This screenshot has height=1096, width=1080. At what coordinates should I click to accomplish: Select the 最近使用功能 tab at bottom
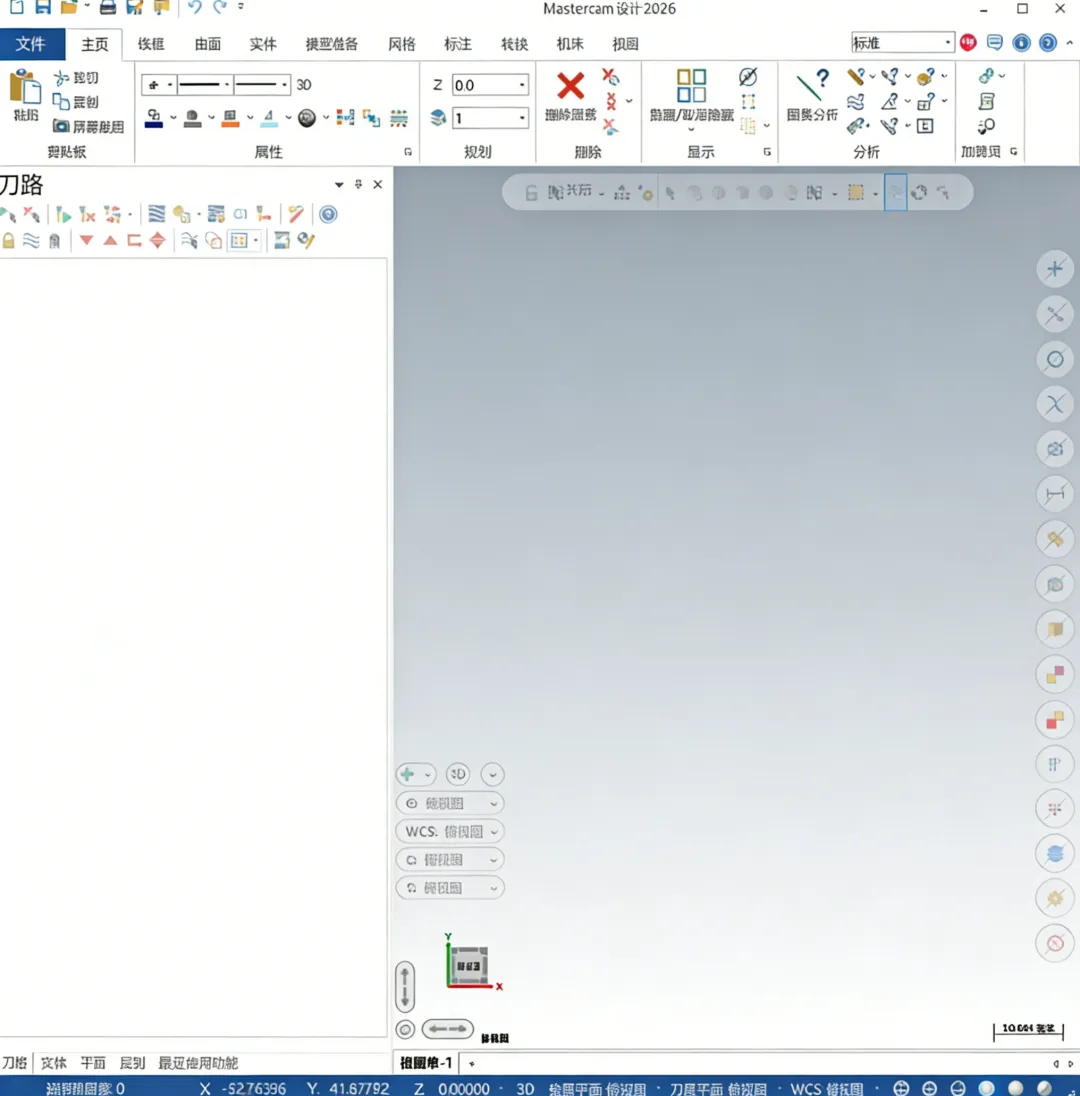pos(198,1062)
